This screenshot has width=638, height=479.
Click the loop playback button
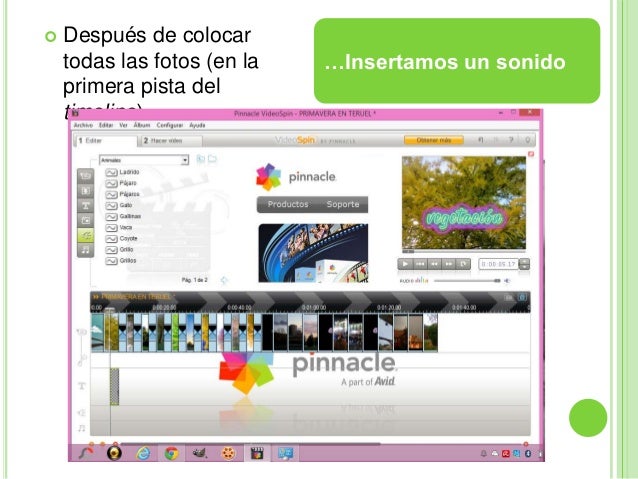coord(463,264)
